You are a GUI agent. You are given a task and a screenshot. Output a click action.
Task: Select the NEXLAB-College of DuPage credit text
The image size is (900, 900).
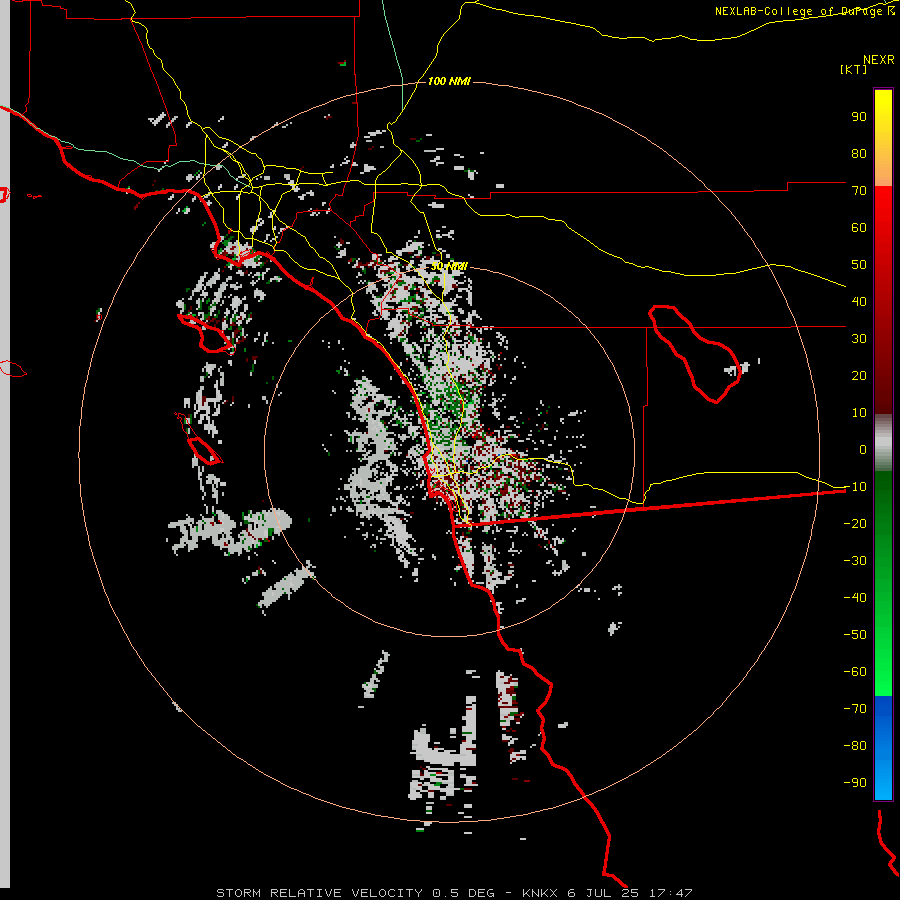[x=804, y=11]
